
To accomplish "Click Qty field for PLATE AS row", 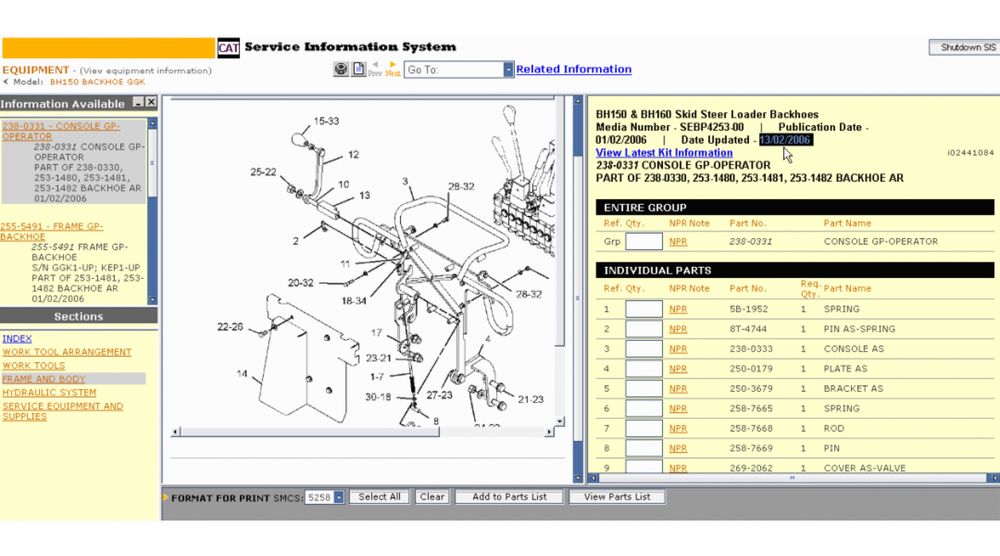I will [x=643, y=369].
